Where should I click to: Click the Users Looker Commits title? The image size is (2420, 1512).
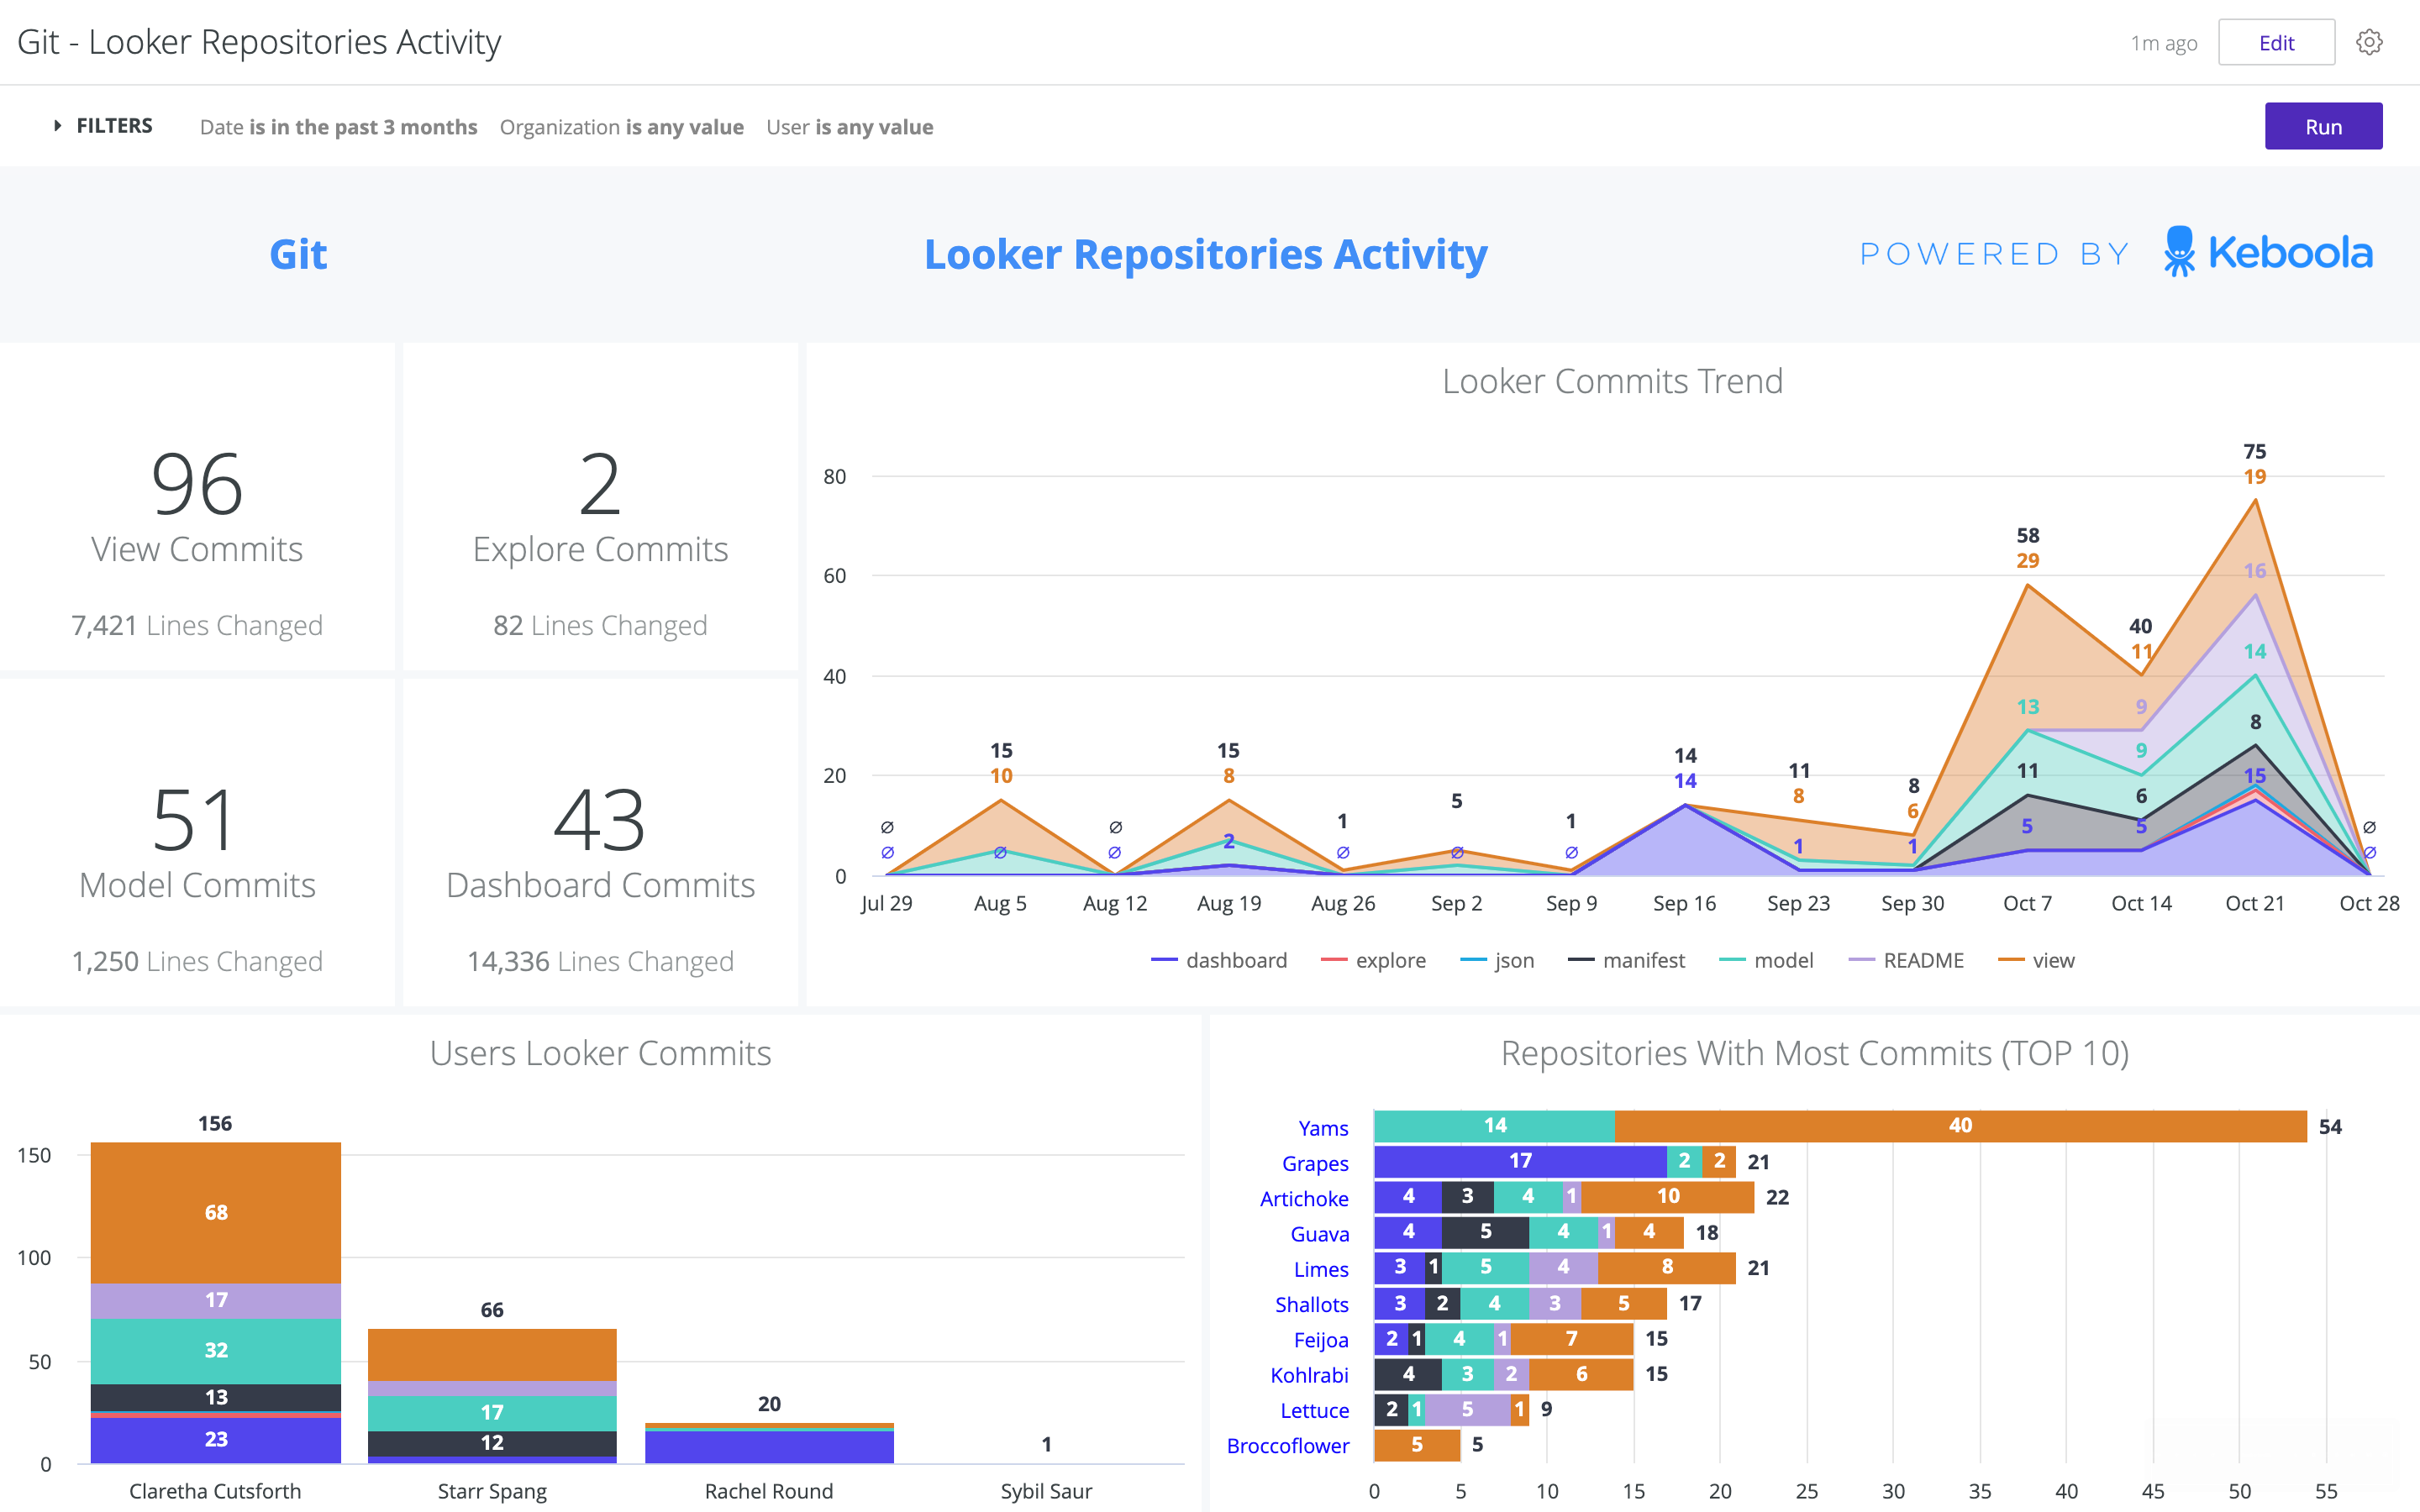click(600, 1053)
